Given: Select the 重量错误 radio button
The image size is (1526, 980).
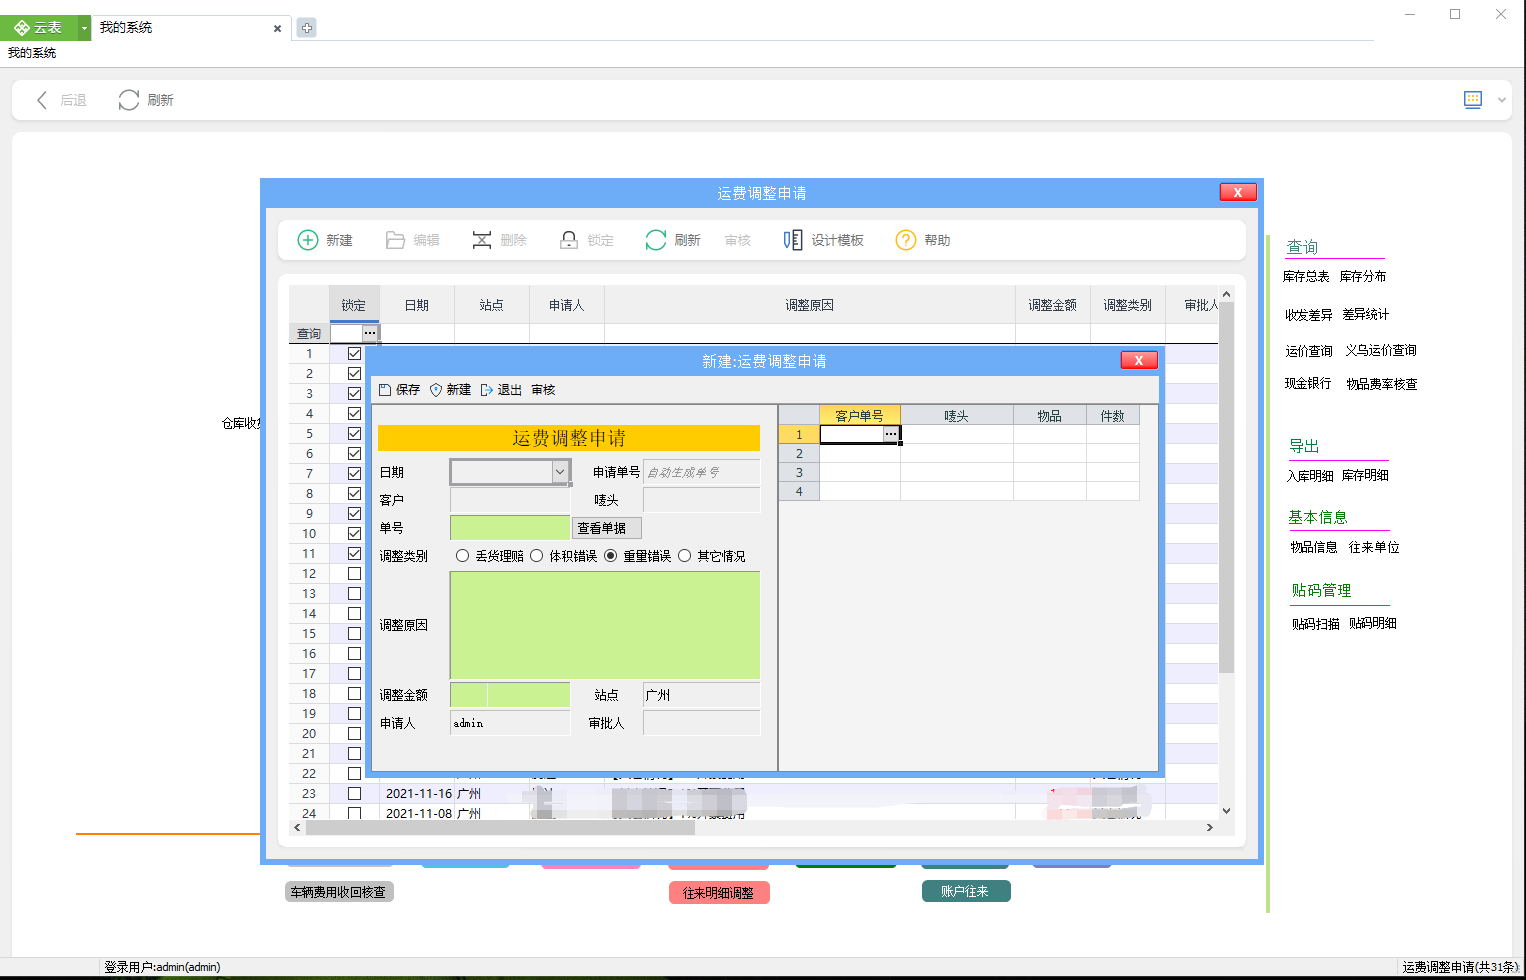Looking at the screenshot, I should pyautogui.click(x=611, y=556).
